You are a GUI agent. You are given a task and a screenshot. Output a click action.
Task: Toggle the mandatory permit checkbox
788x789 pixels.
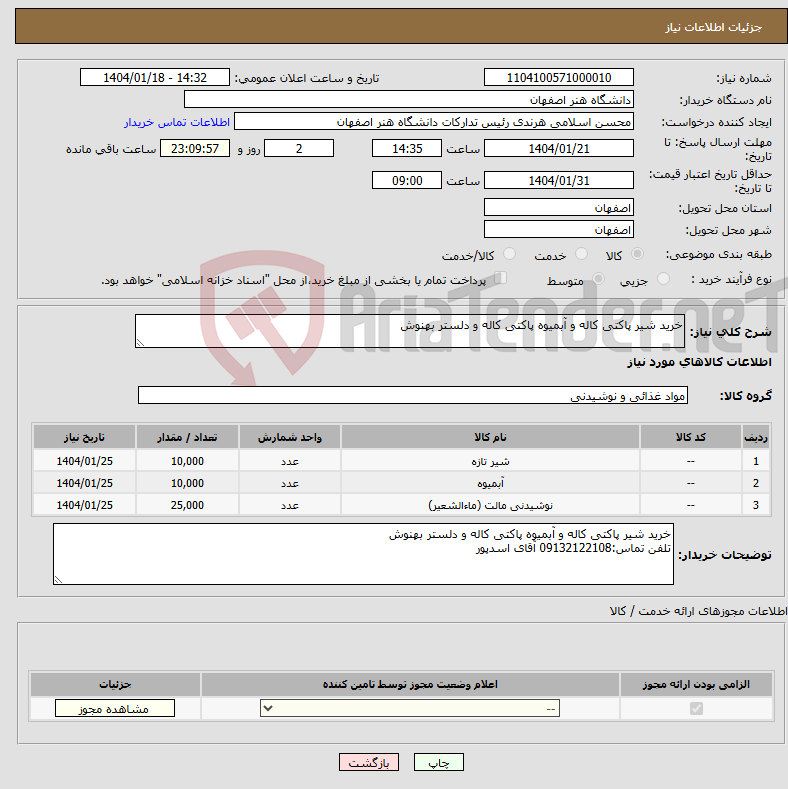(x=696, y=708)
